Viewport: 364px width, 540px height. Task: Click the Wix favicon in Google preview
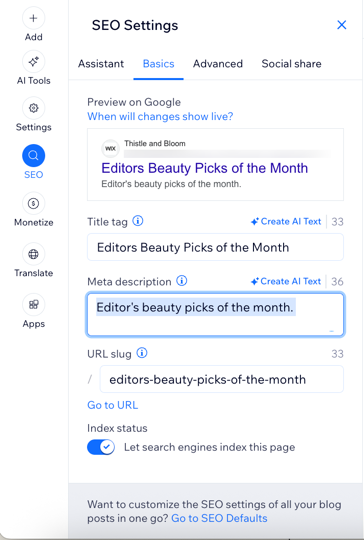click(110, 148)
